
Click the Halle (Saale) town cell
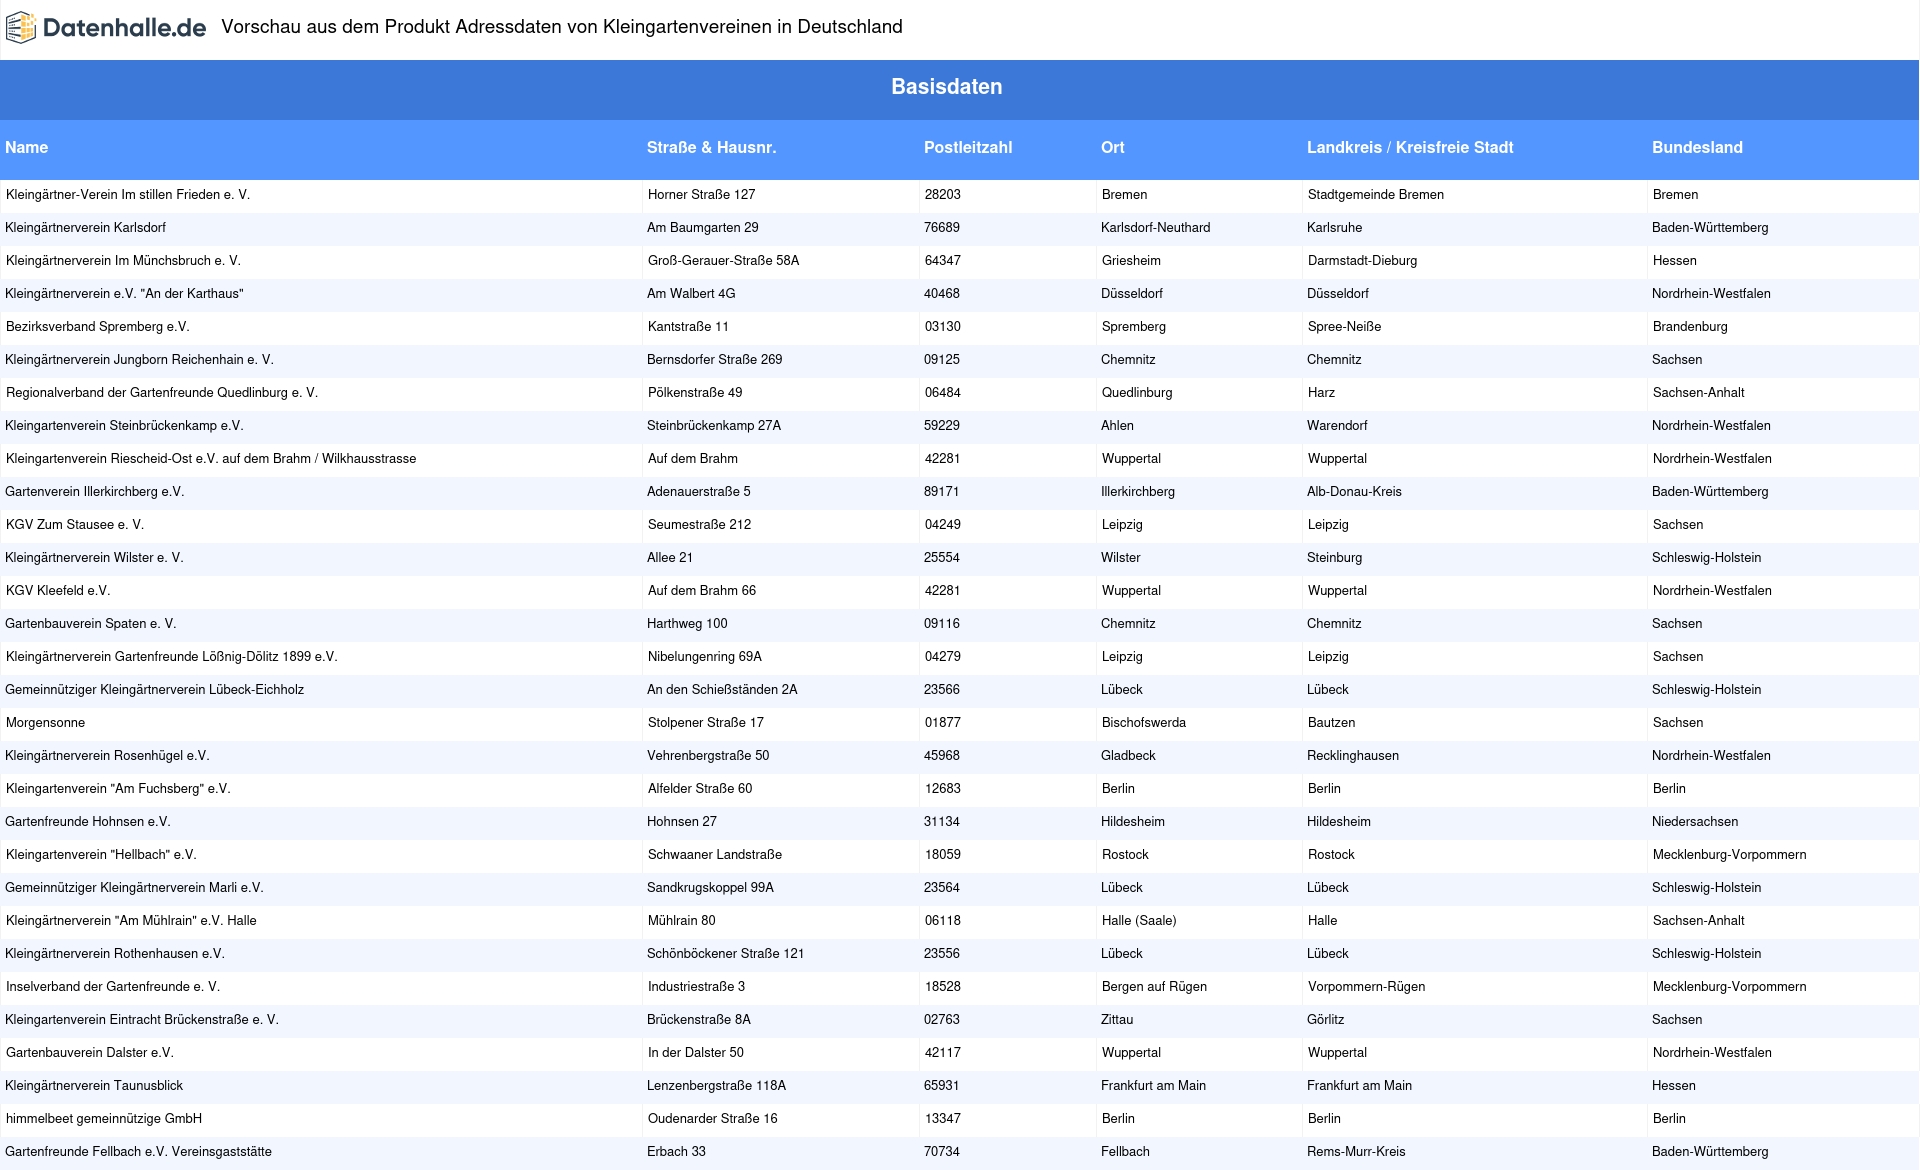[x=1139, y=921]
